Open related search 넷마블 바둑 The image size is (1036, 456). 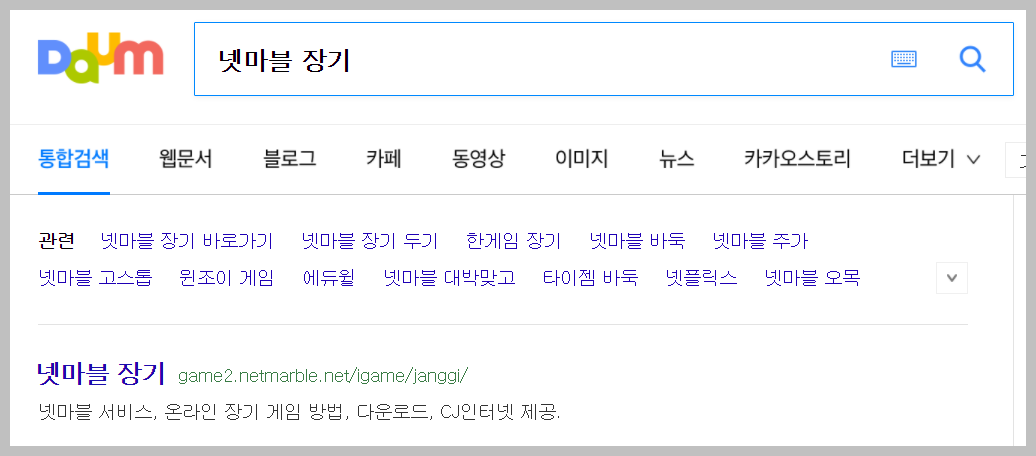pyautogui.click(x=637, y=241)
